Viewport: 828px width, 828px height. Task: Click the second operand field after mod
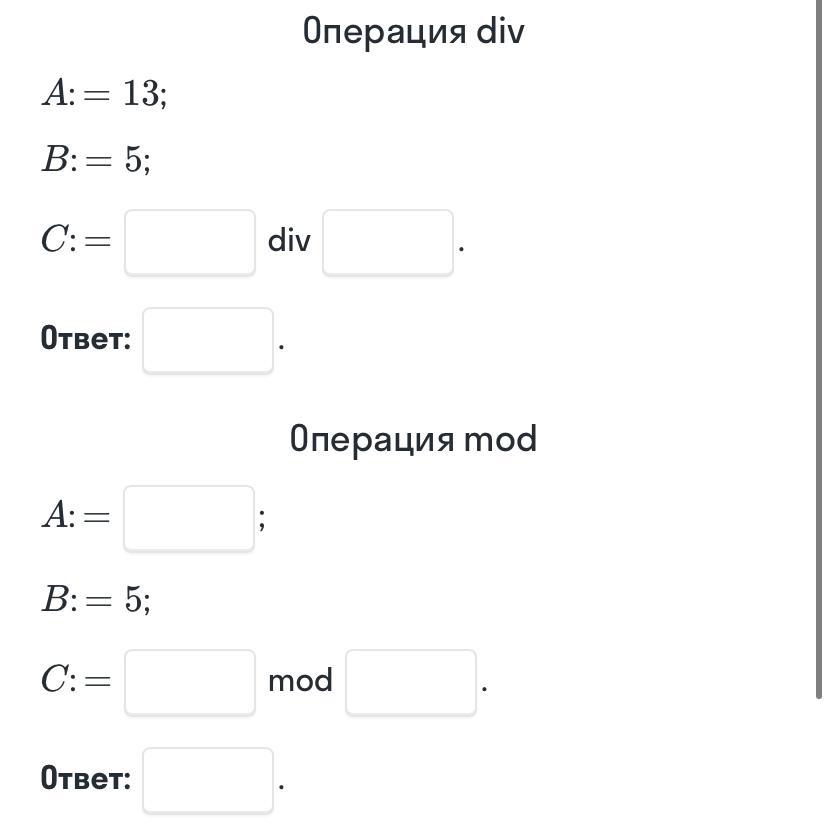coord(411,683)
